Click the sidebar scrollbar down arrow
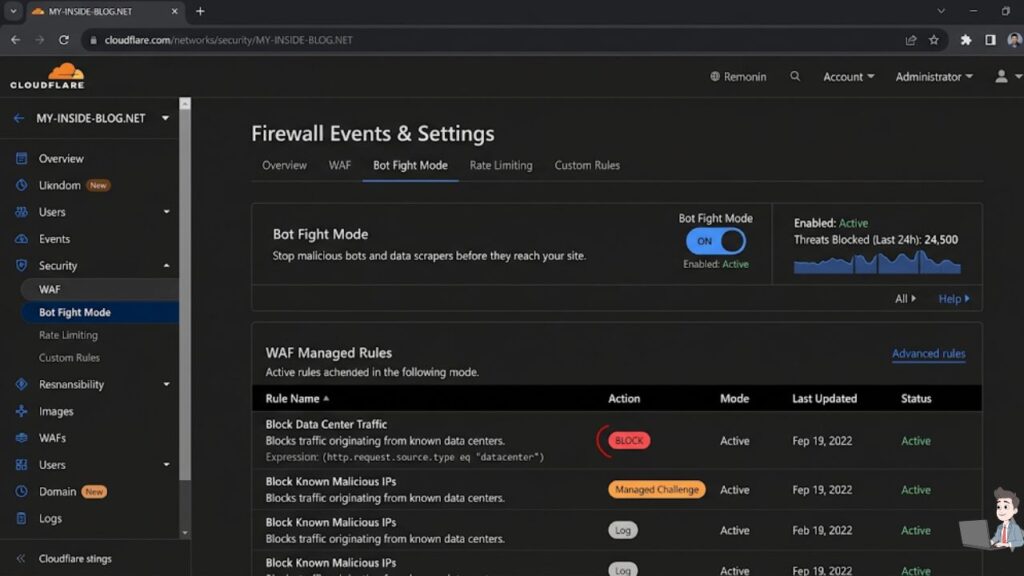 pos(185,532)
